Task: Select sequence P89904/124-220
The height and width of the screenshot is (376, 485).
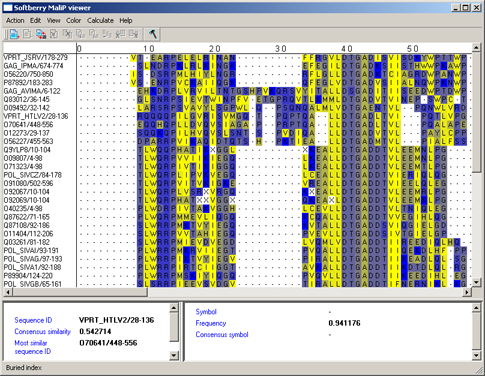Action: point(28,276)
